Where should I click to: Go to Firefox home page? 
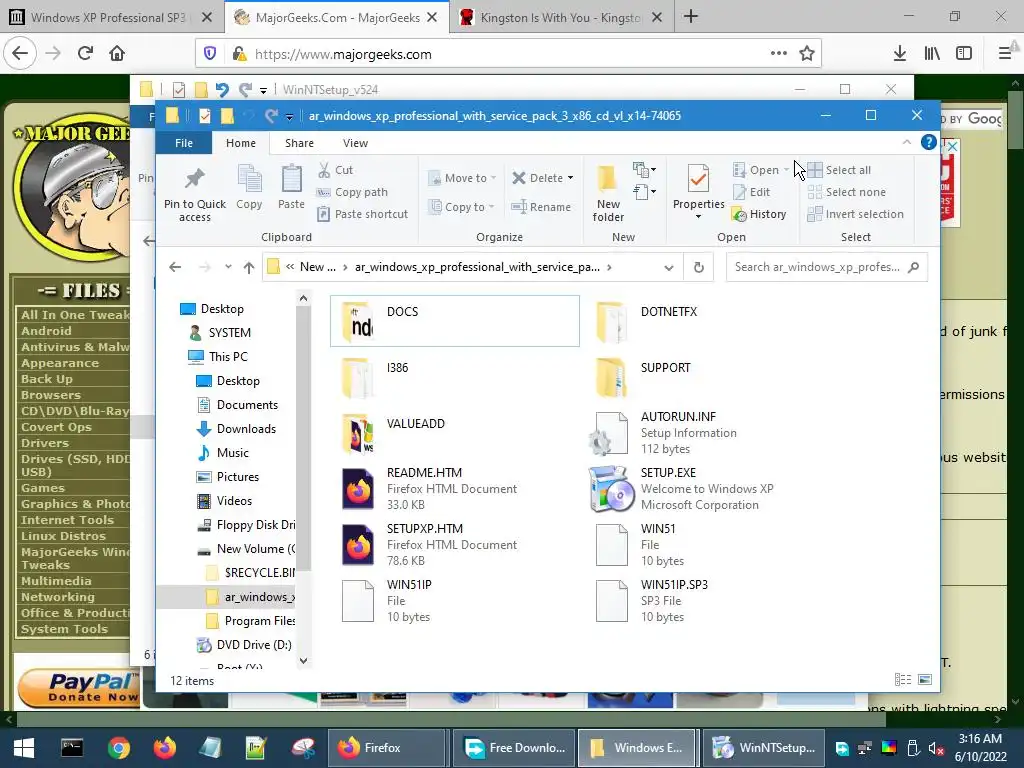pyautogui.click(x=117, y=54)
